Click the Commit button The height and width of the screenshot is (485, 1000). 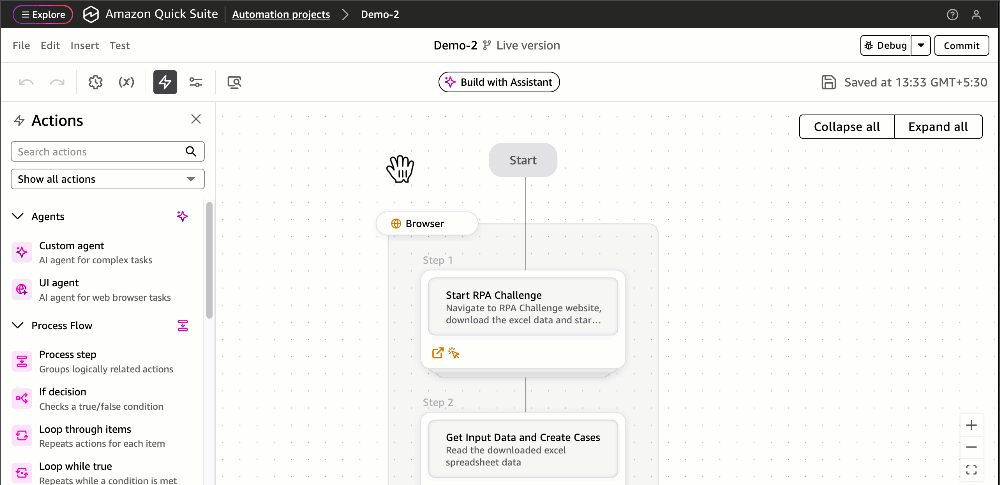961,45
